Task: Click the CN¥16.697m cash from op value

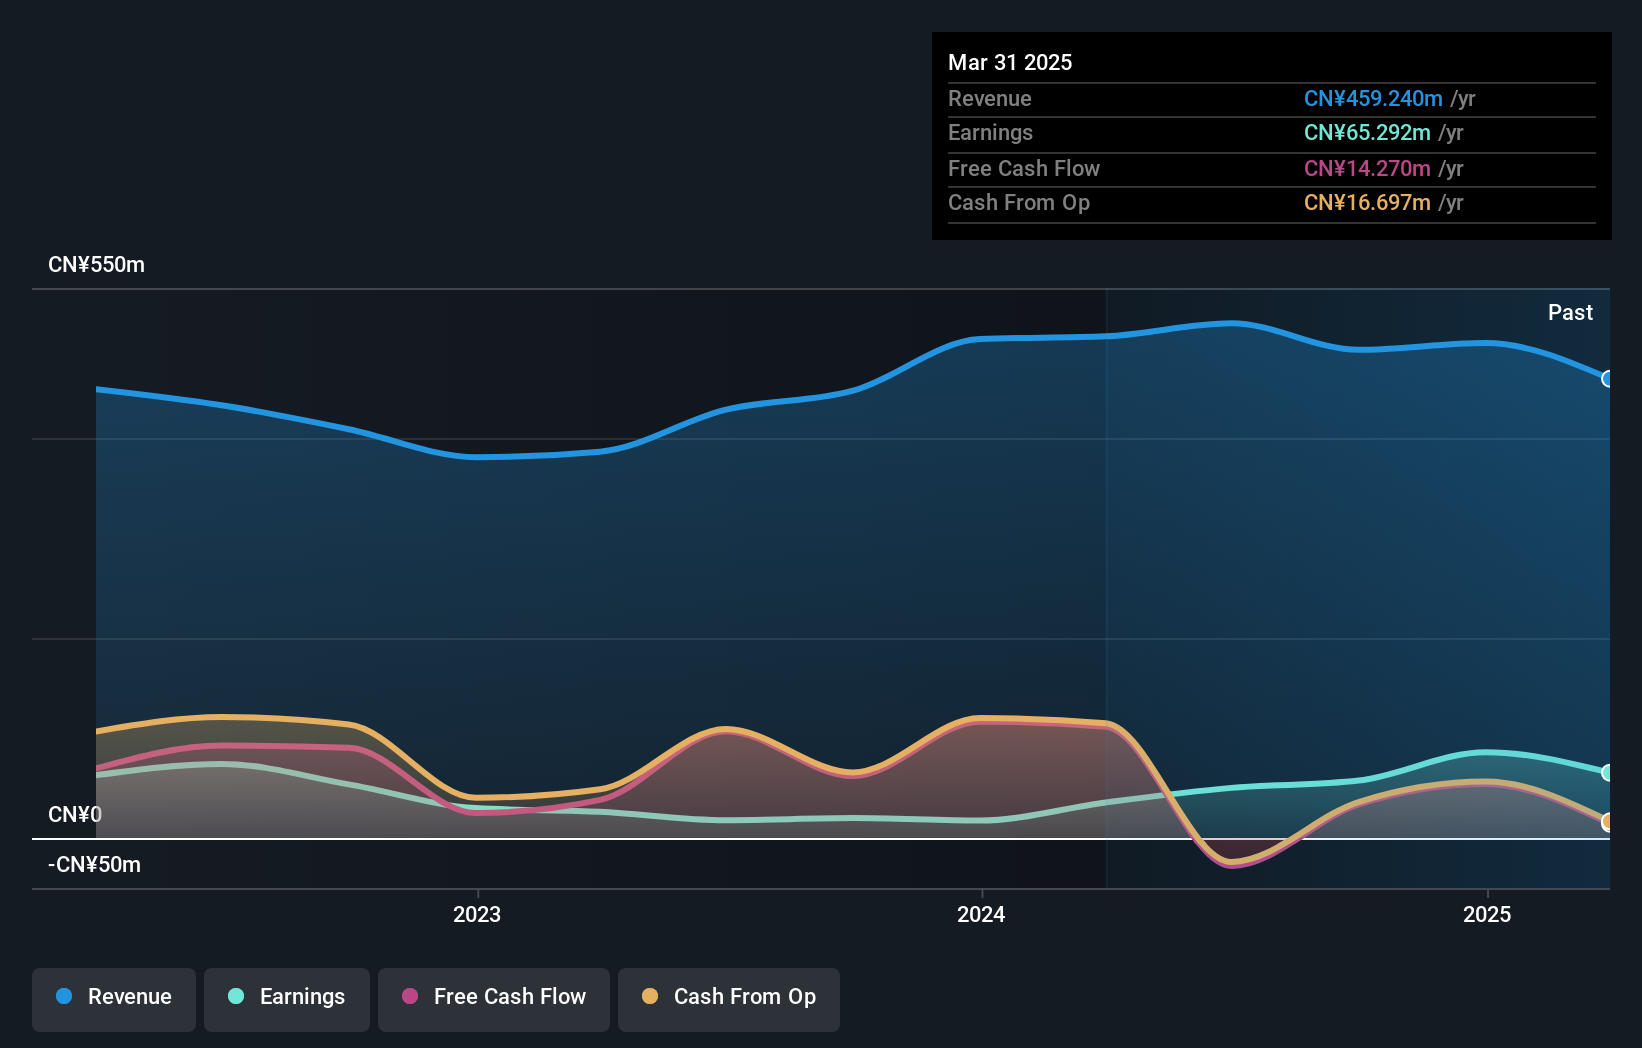Action: click(1367, 203)
